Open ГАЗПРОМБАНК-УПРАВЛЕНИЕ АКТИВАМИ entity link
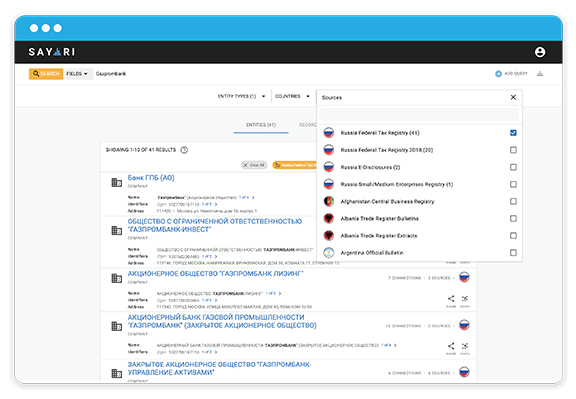This screenshot has width=576, height=399. 219,369
